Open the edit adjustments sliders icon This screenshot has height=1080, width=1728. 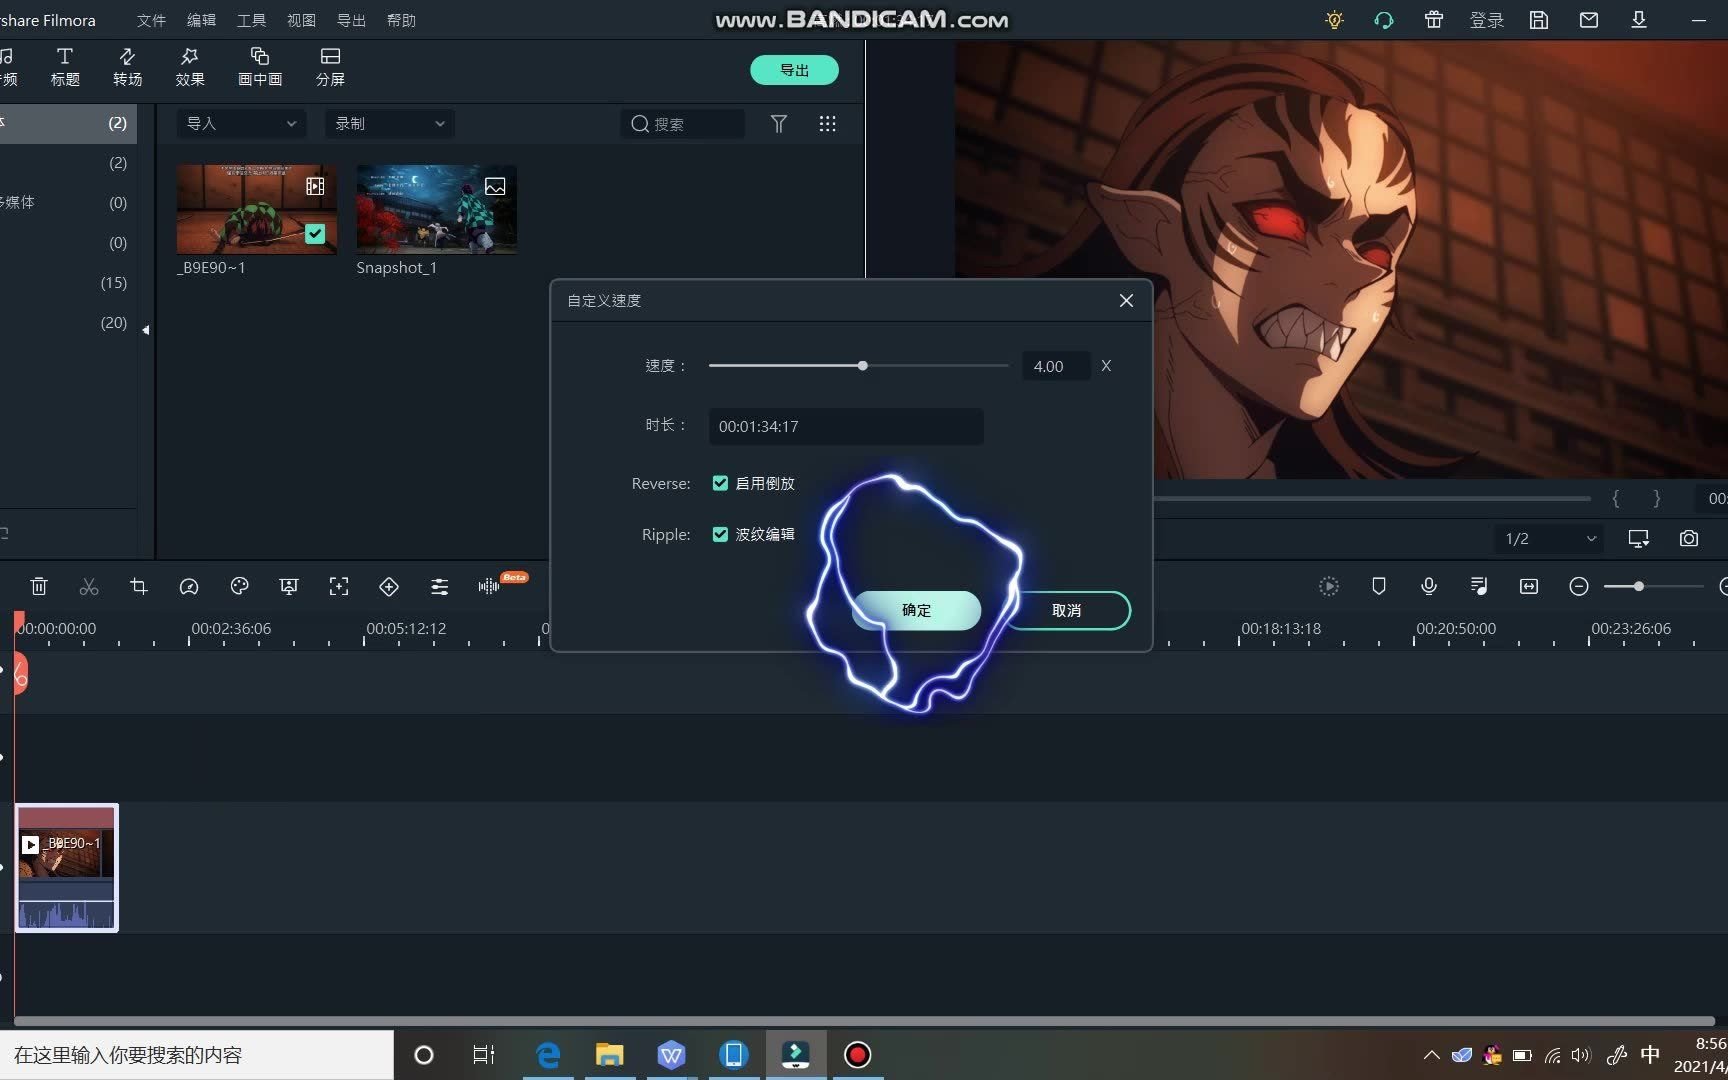point(439,587)
